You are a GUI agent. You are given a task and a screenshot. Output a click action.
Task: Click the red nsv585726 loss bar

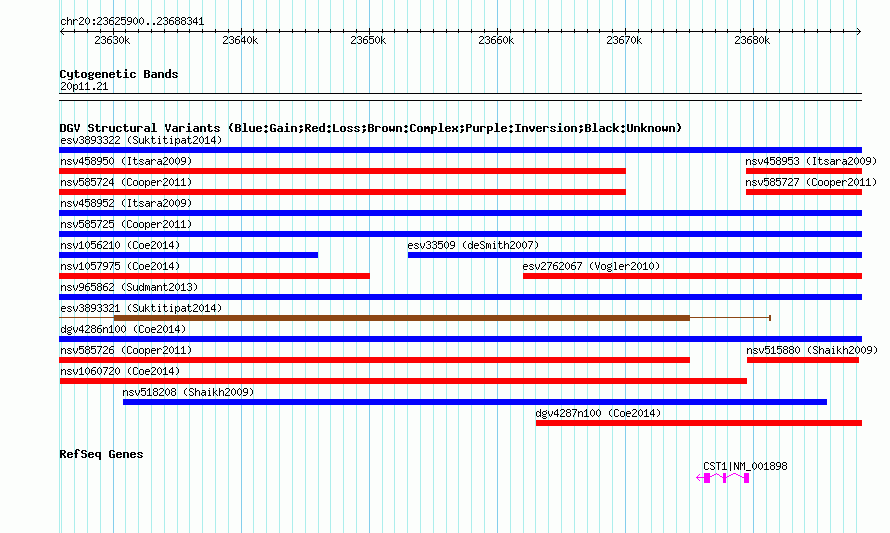[x=375, y=360]
